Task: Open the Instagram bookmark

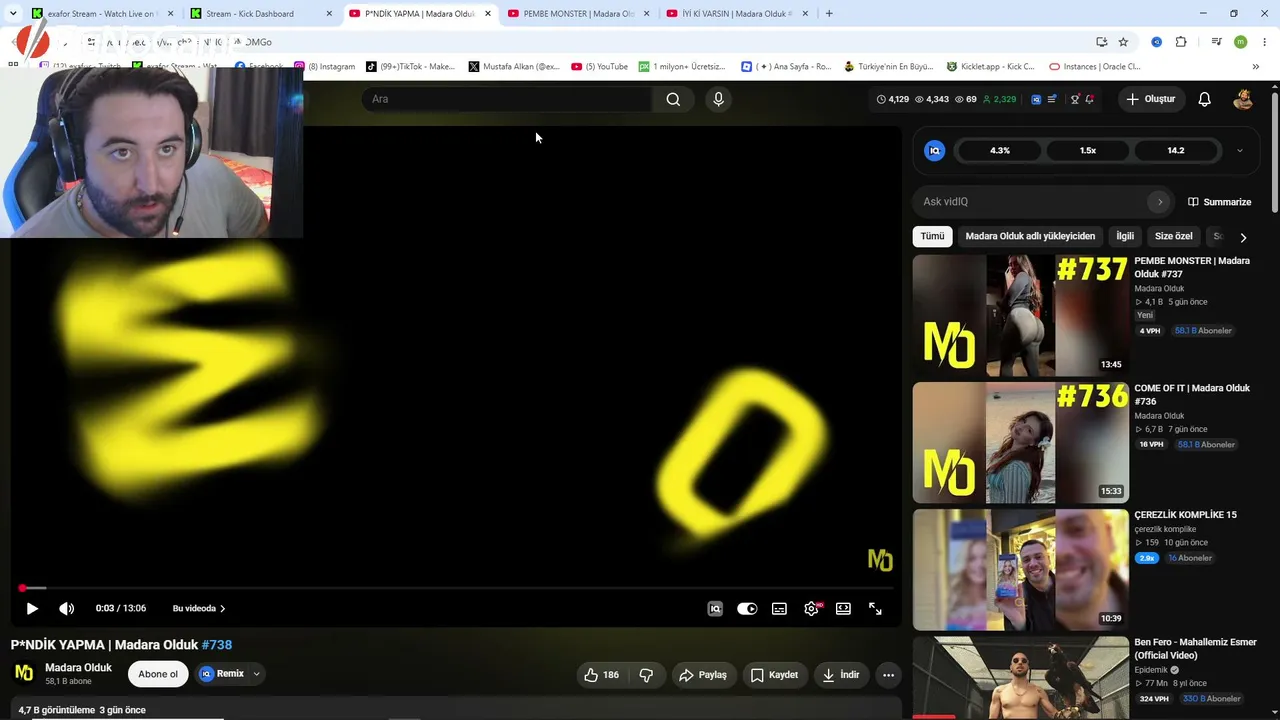Action: pyautogui.click(x=325, y=67)
